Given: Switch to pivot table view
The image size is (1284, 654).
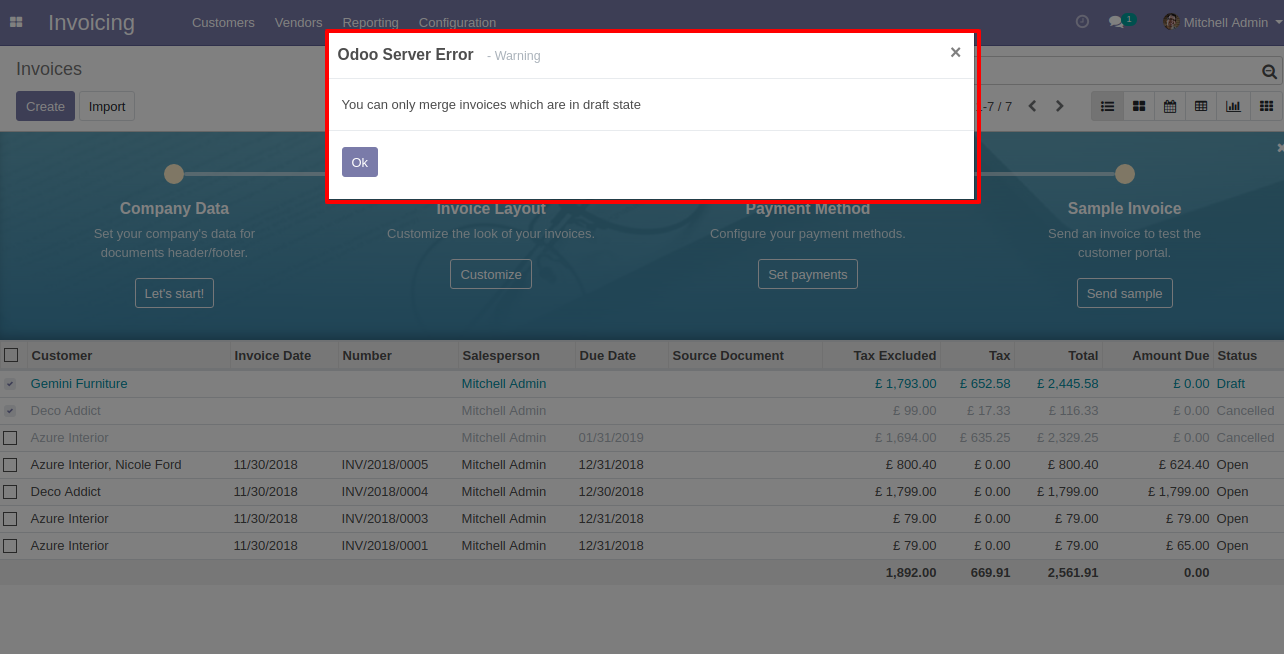Looking at the screenshot, I should pos(1201,106).
